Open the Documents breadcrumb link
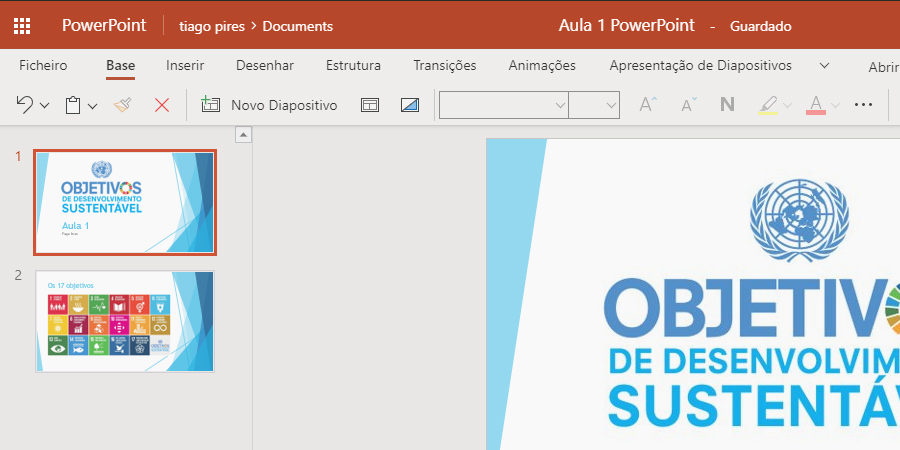900x450 pixels. coord(297,26)
